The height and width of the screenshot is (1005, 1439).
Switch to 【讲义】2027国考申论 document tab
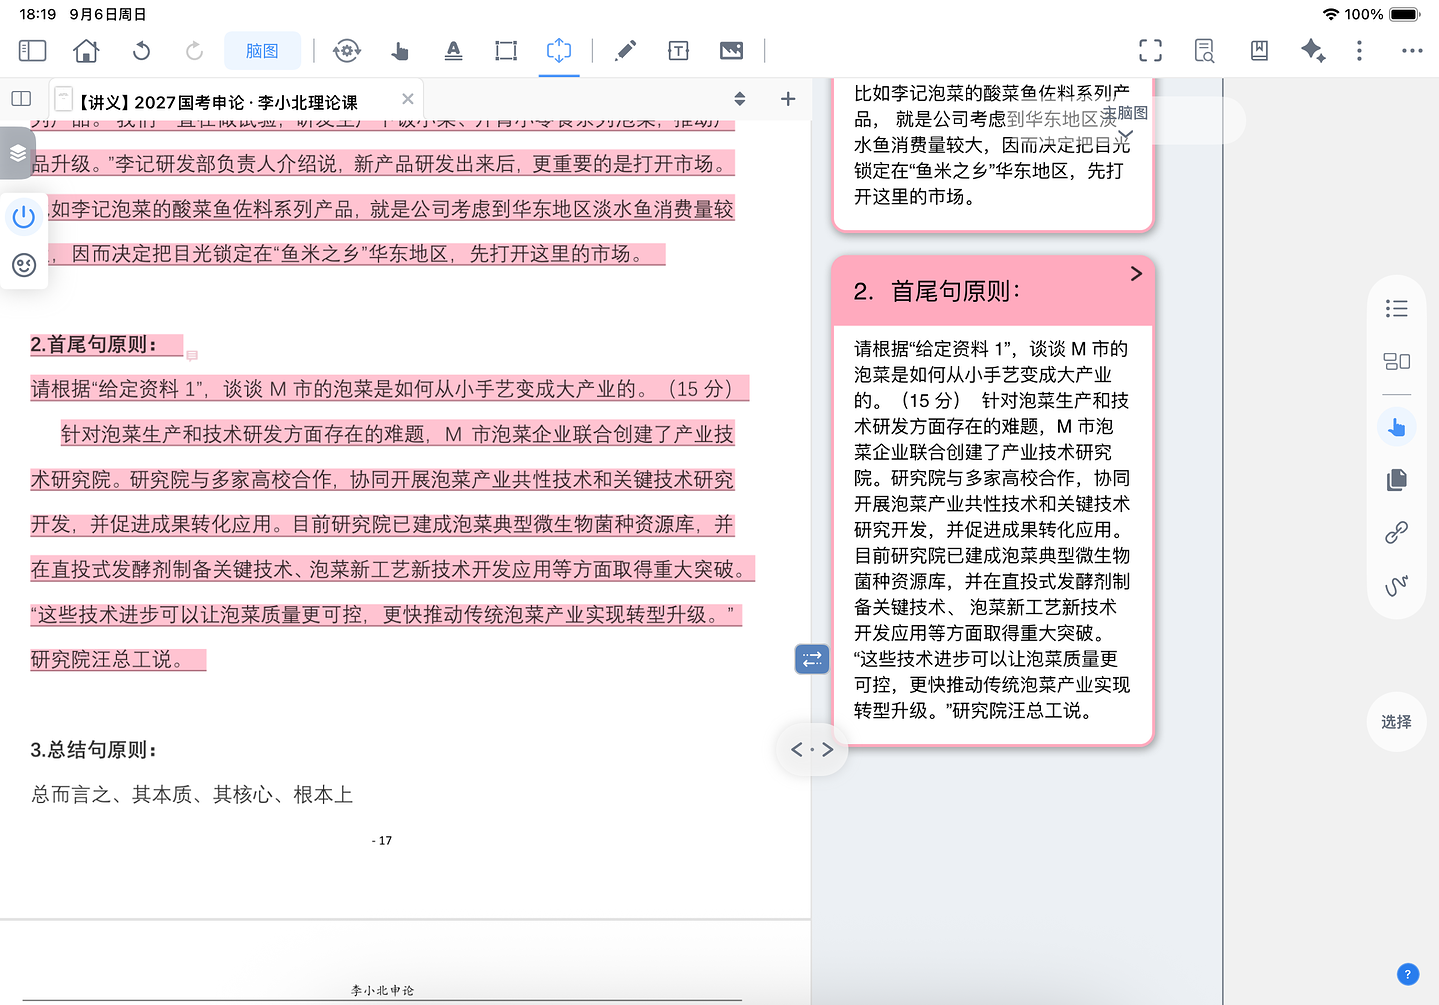point(218,102)
